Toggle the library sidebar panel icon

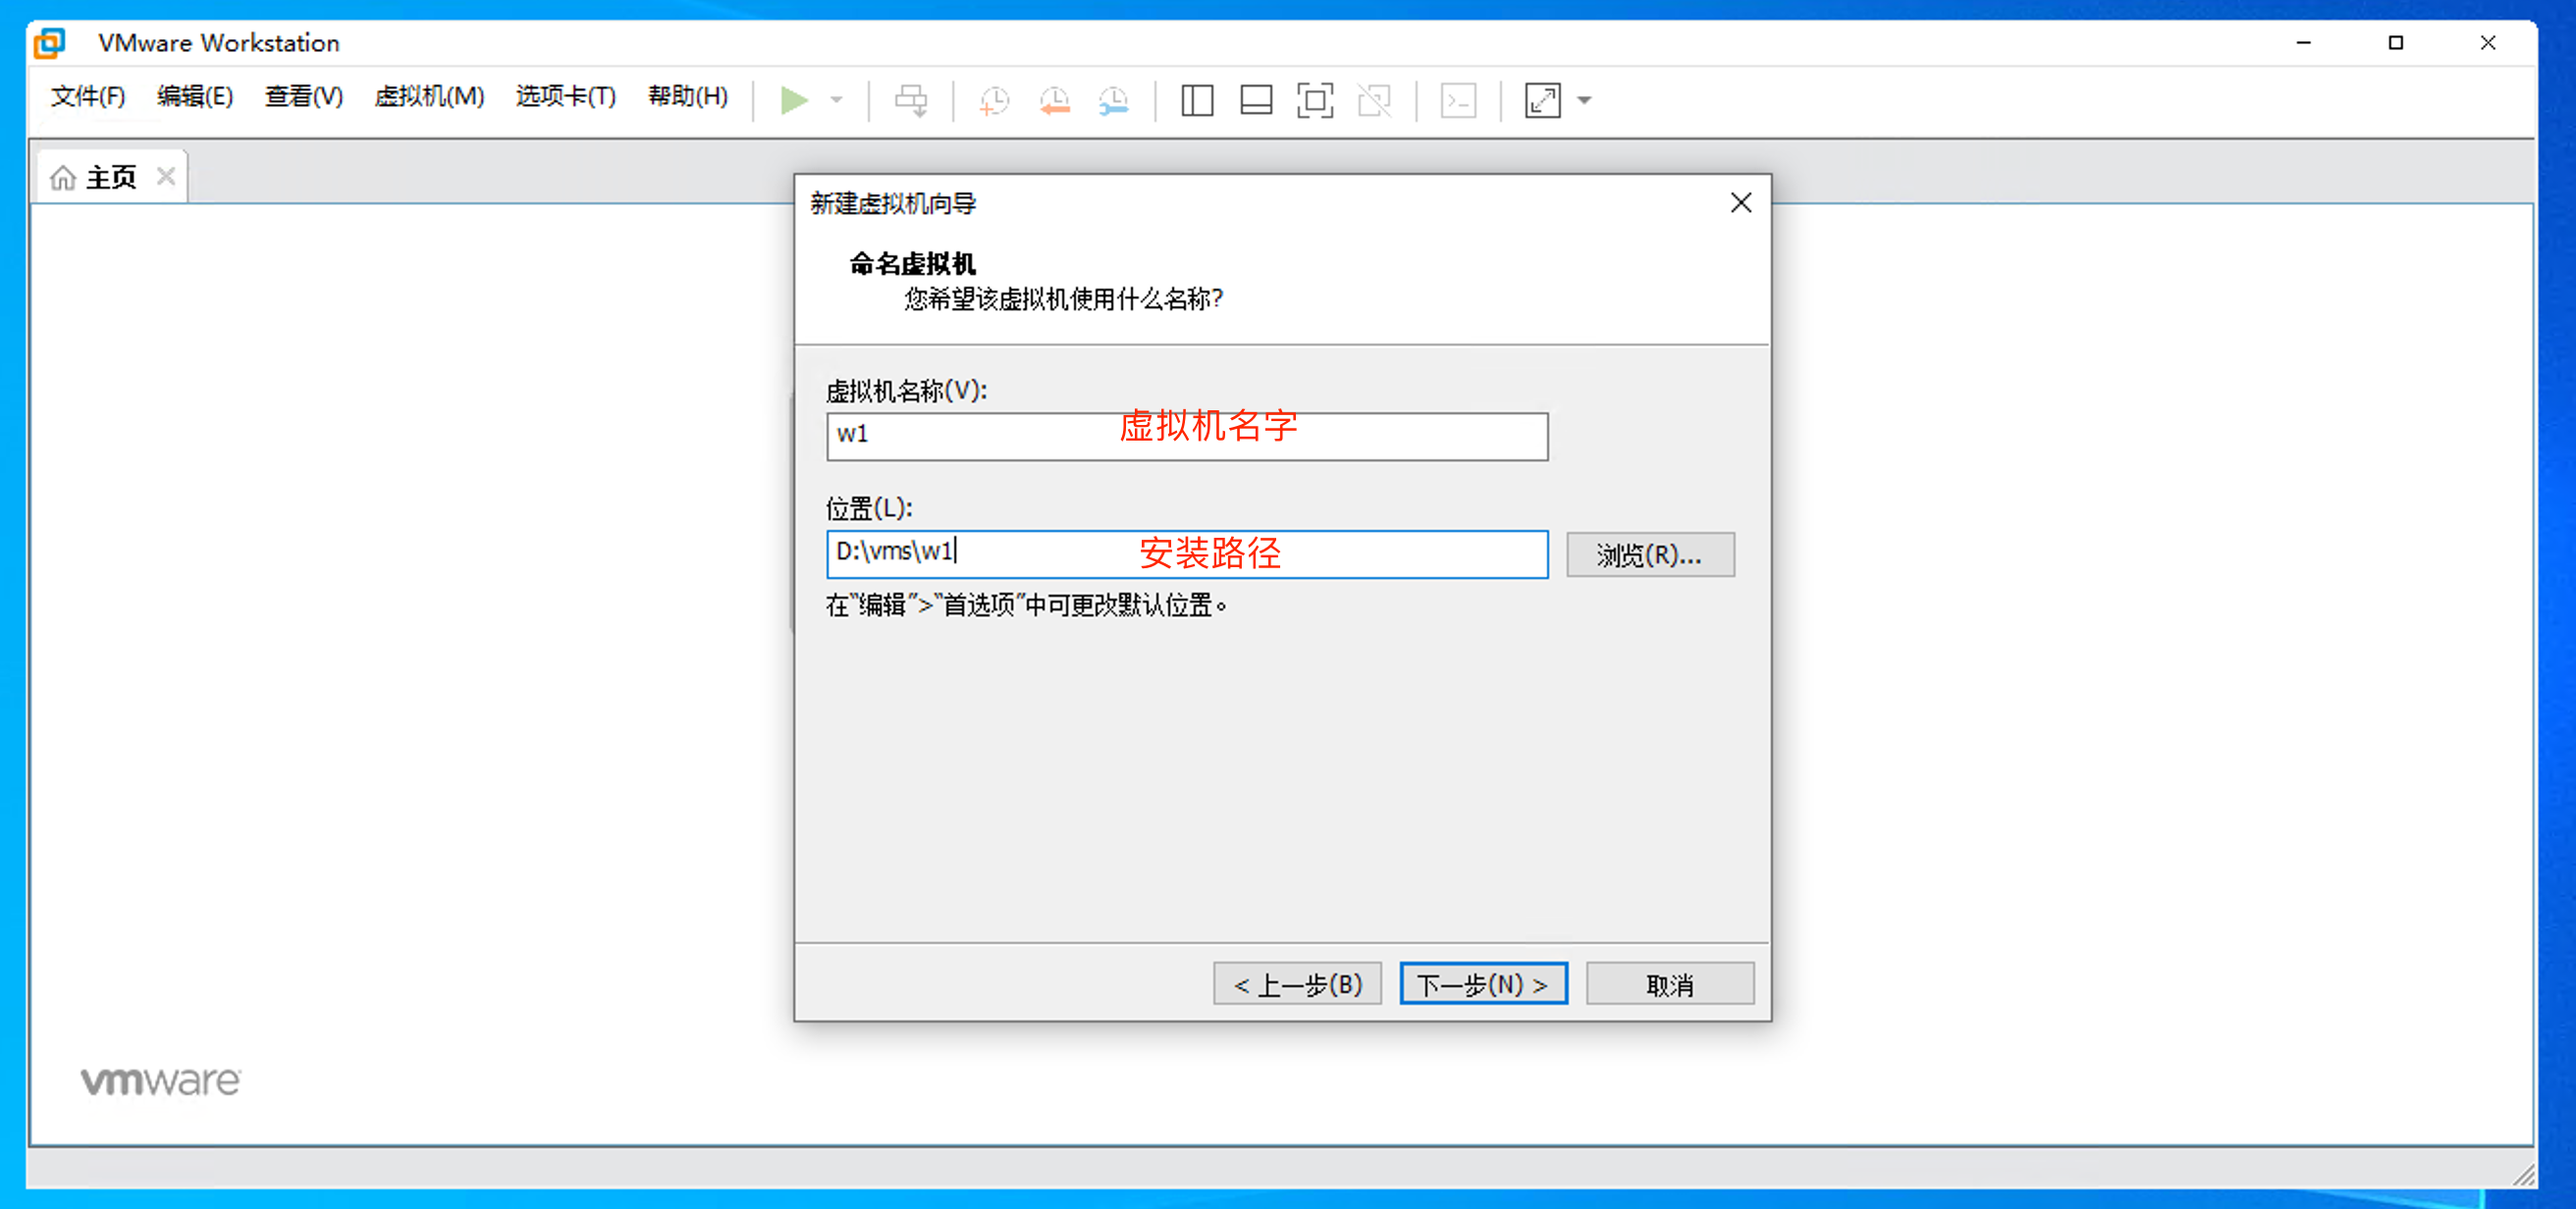coord(1196,100)
